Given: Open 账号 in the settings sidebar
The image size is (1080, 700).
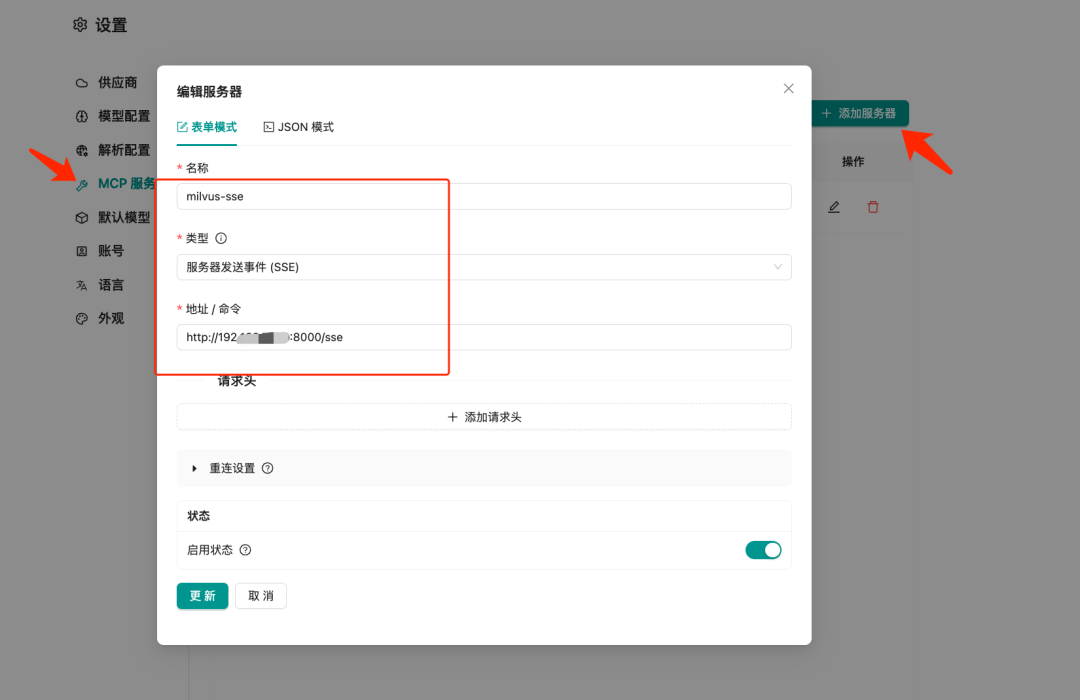Looking at the screenshot, I should [100, 251].
